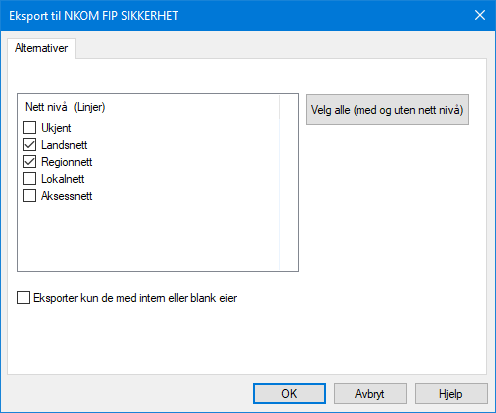496x413 pixels.
Task: Click the Nett nivå (Linjer) list header
Action: (65, 107)
